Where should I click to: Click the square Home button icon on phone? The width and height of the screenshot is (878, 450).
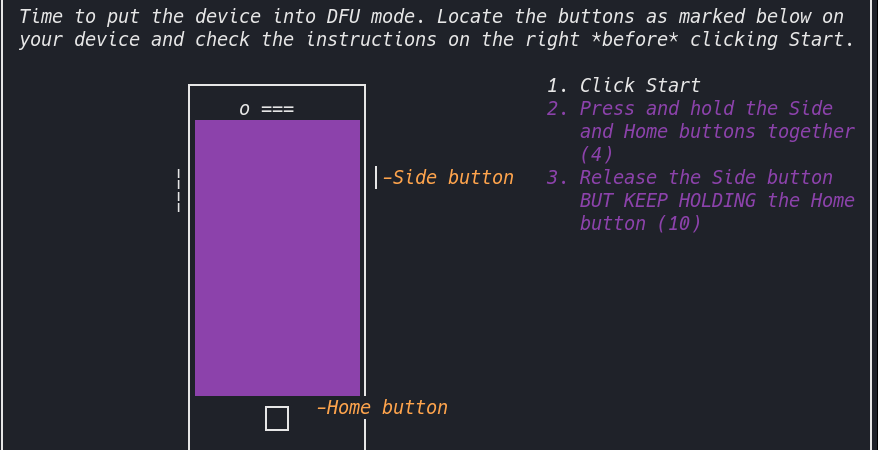(x=277, y=419)
